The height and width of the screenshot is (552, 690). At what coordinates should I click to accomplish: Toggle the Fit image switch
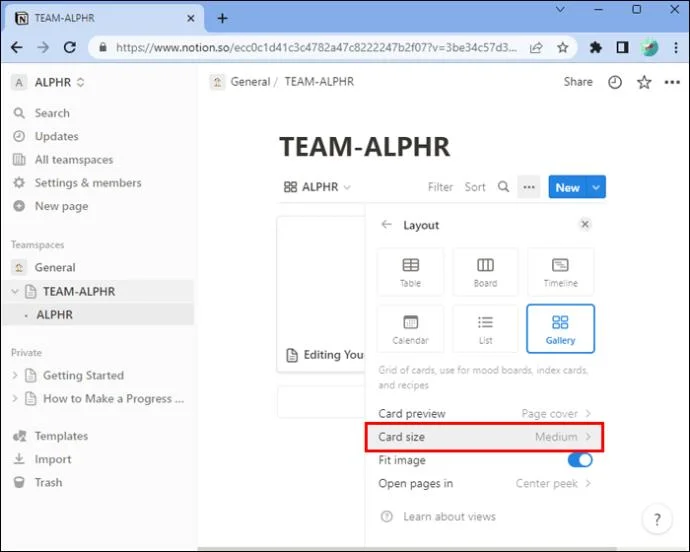[580, 460]
